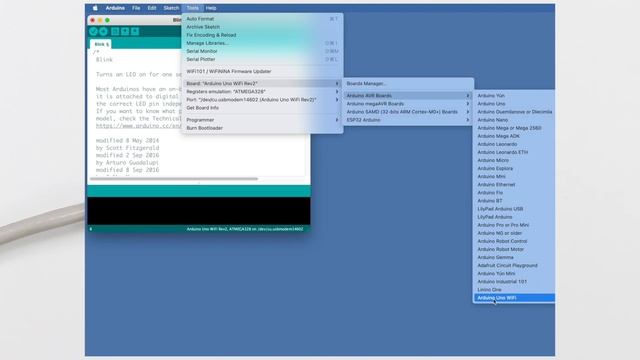The image size is (640, 360).
Task: Select the Arduino Esplora board
Action: click(514, 169)
